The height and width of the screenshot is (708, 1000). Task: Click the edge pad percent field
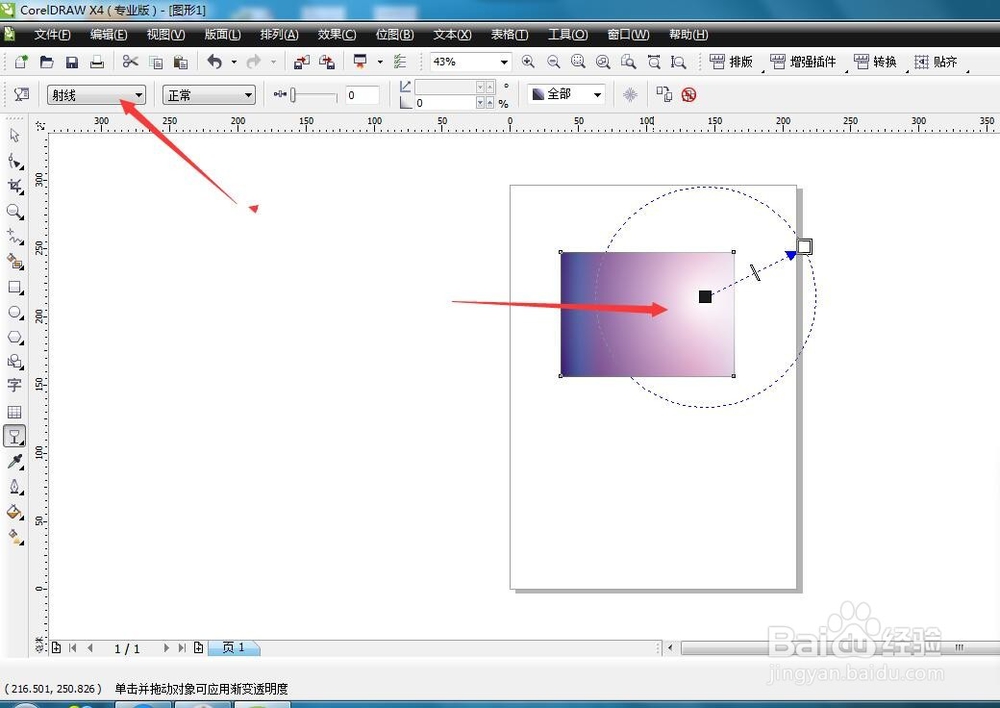click(446, 103)
